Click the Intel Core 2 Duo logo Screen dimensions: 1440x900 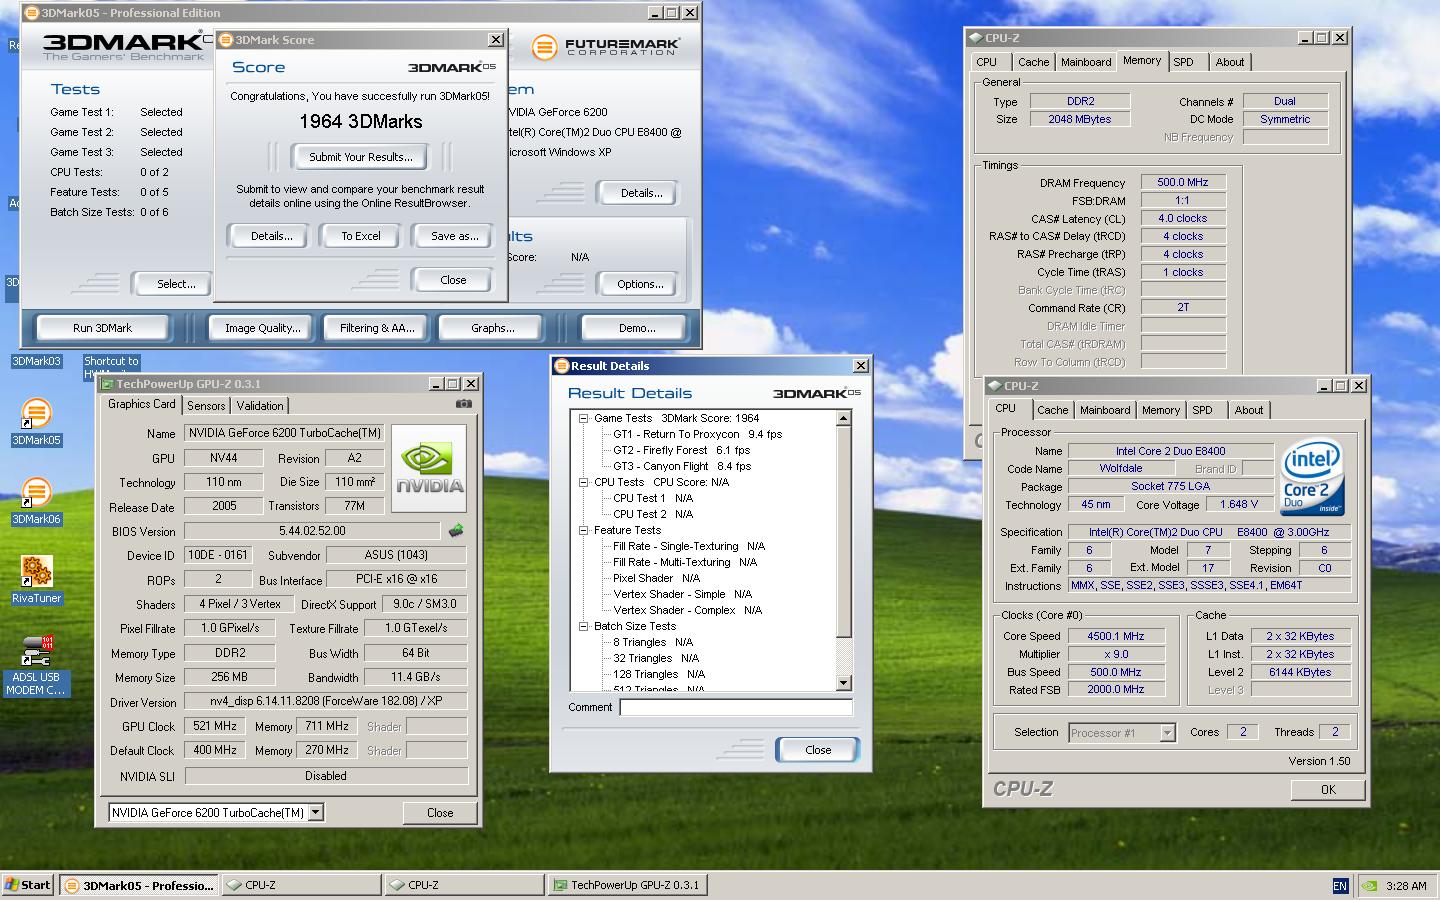[1312, 476]
